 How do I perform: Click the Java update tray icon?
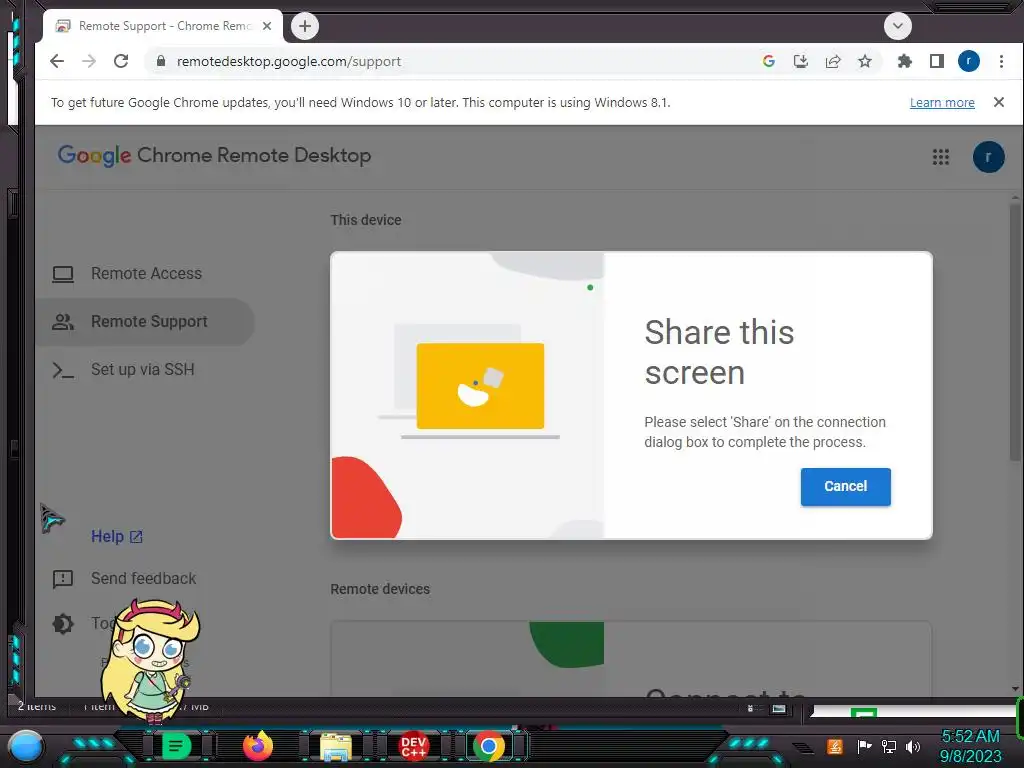click(x=835, y=746)
